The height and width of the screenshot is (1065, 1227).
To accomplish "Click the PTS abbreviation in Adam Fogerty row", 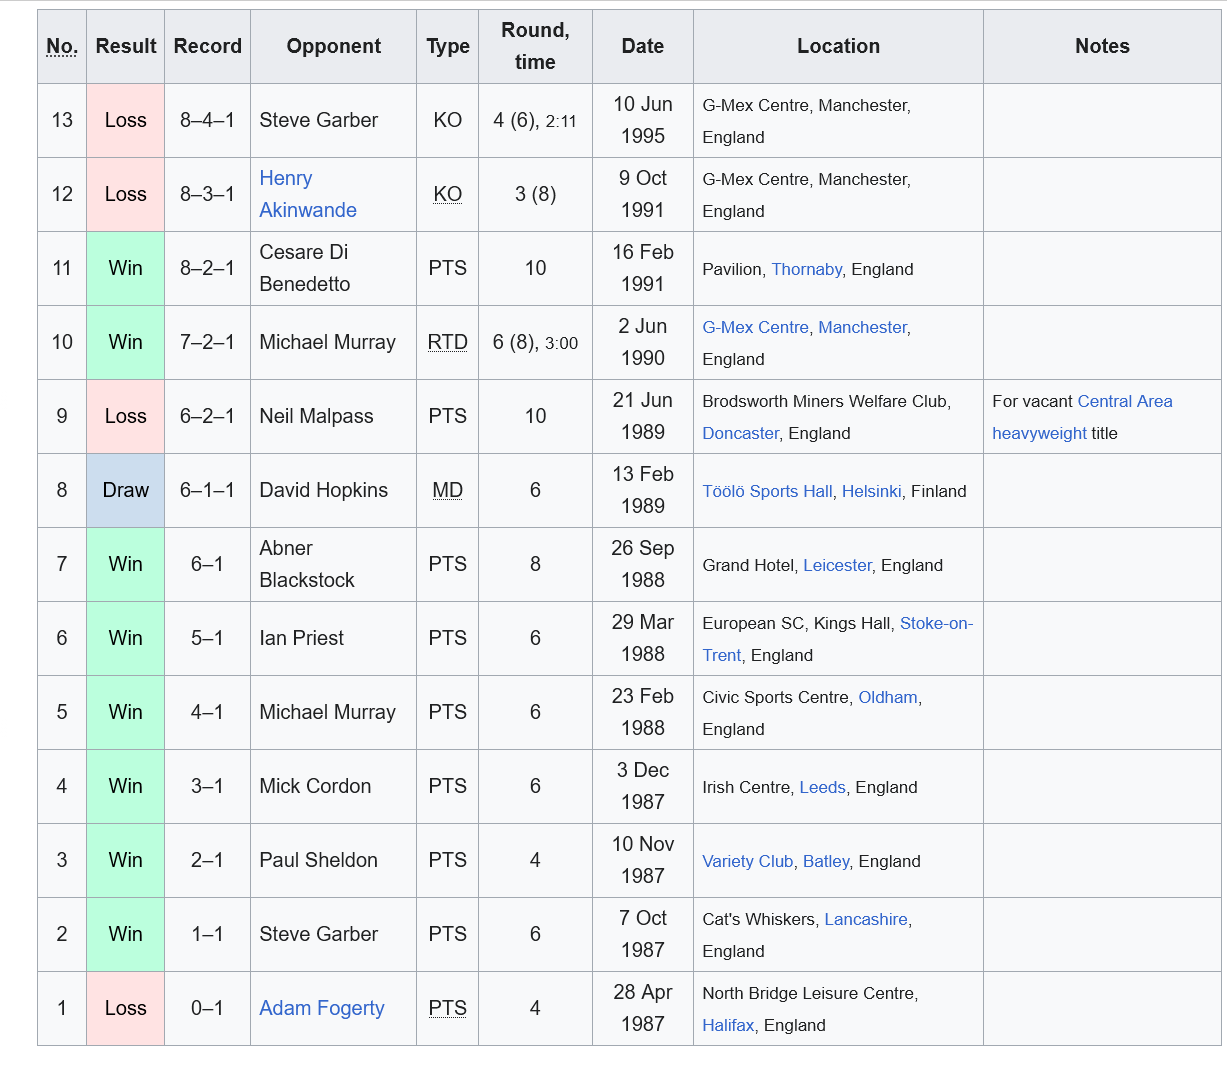I will [x=447, y=1008].
